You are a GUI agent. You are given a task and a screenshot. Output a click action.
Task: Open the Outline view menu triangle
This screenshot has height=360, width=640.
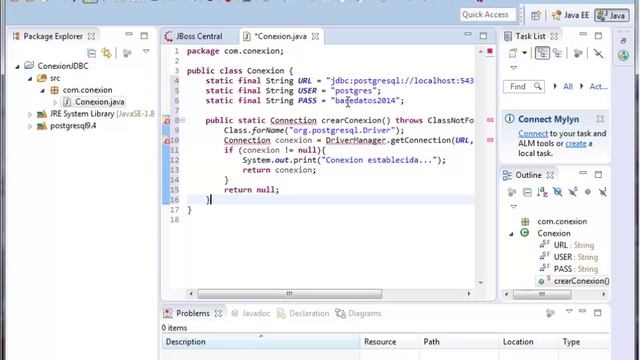[513, 207]
